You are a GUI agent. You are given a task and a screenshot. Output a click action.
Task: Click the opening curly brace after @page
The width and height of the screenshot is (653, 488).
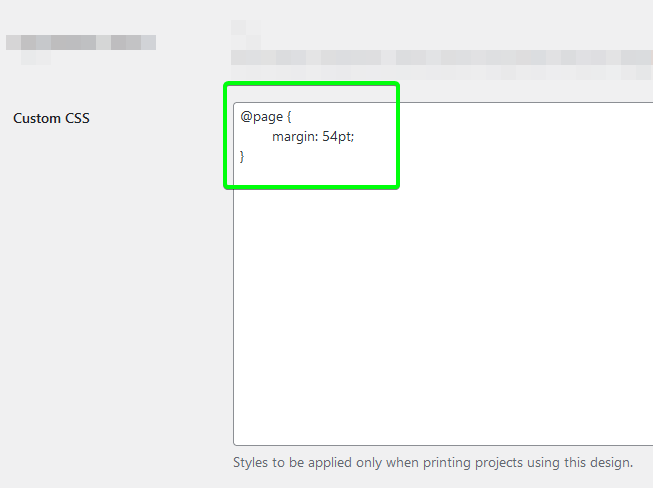(289, 117)
